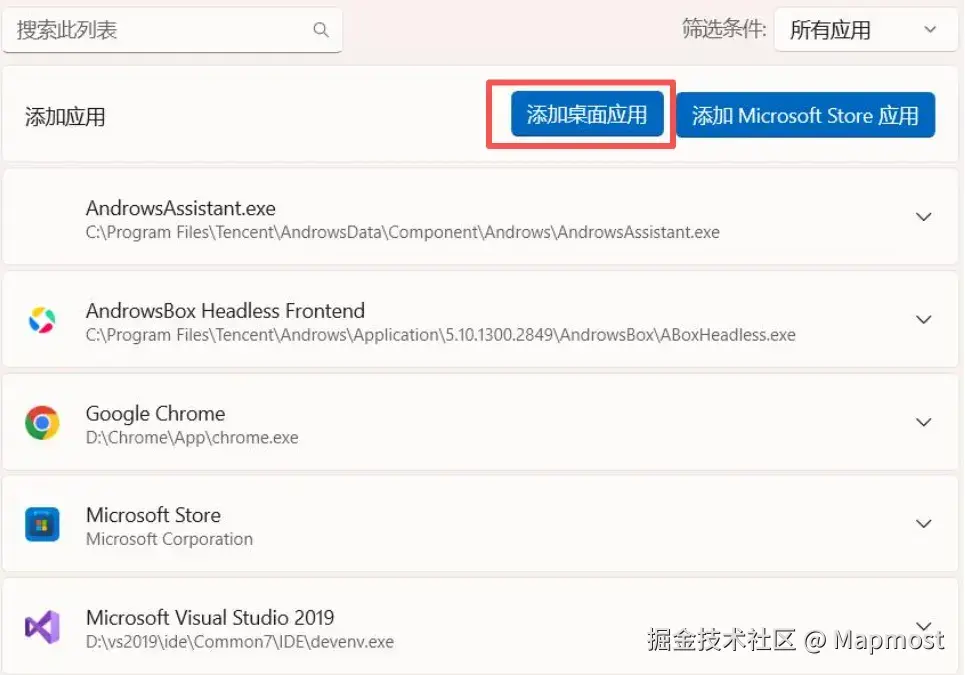Click the Google Chrome app icon
This screenshot has width=965, height=675.
point(42,422)
